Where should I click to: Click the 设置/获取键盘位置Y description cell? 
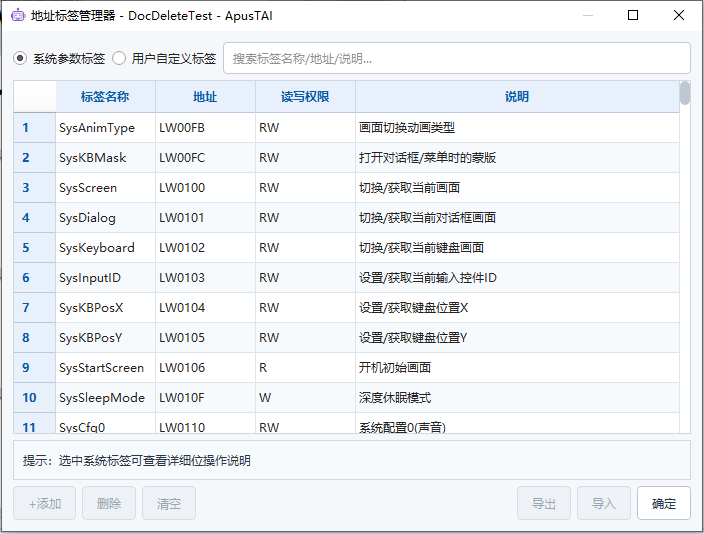517,338
